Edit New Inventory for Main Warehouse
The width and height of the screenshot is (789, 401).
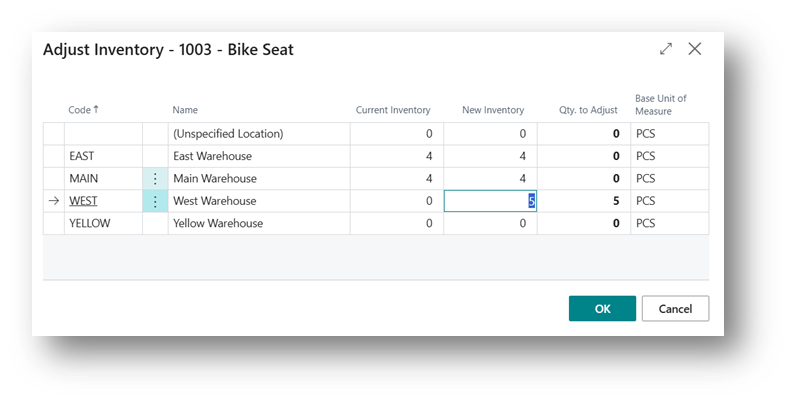pyautogui.click(x=490, y=179)
